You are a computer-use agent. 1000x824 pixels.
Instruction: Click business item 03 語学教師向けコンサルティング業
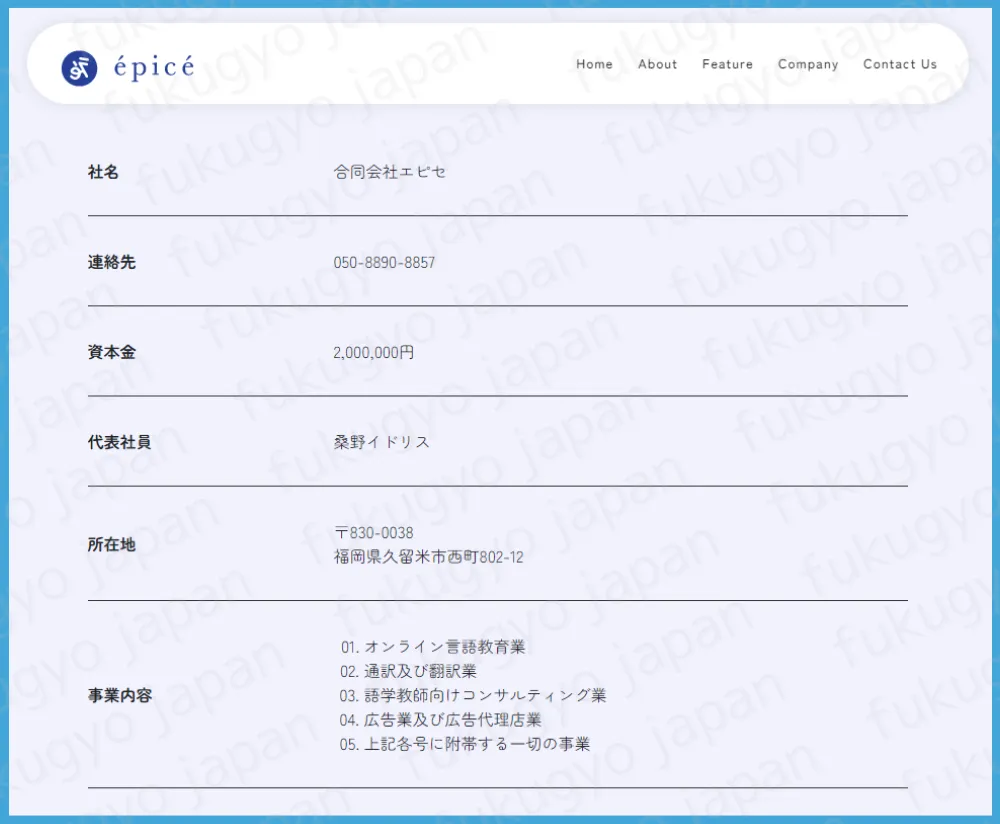(x=473, y=695)
